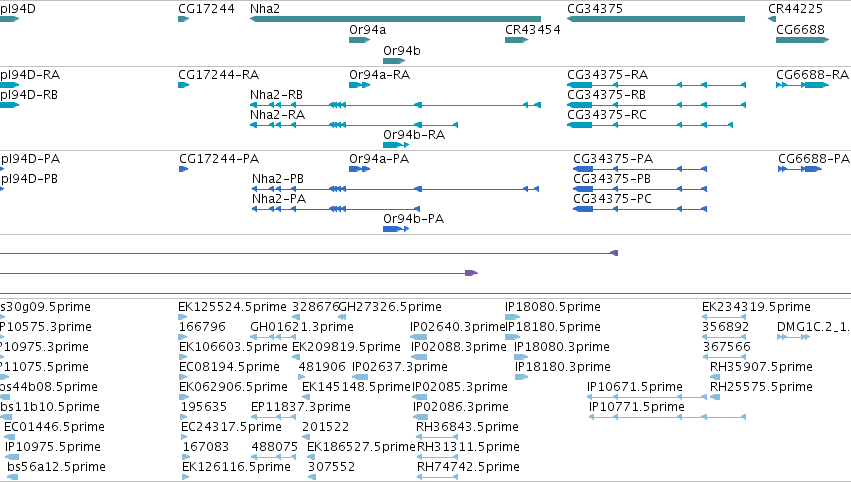This screenshot has width=851, height=482.
Task: Select the IP18180.5prime EST label
Action: (554, 327)
